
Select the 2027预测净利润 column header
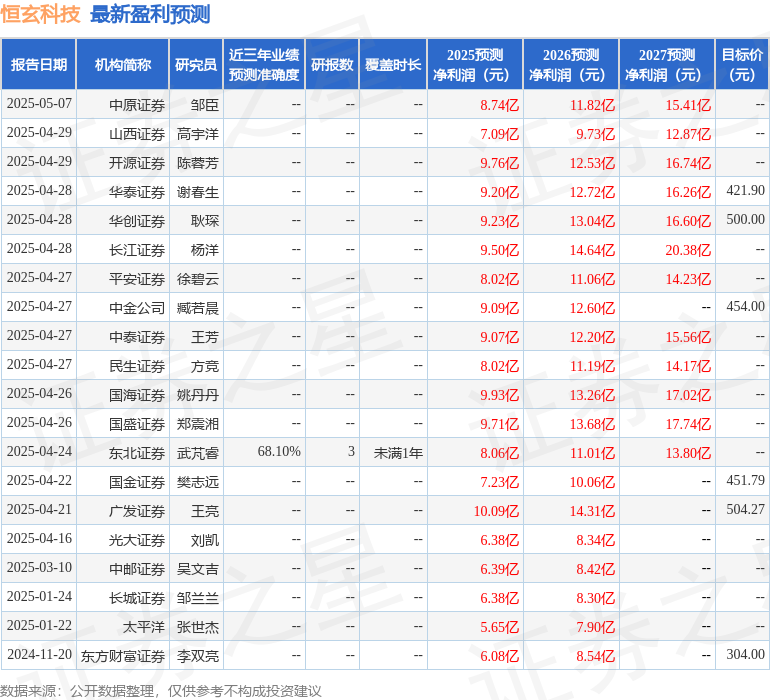(x=667, y=64)
